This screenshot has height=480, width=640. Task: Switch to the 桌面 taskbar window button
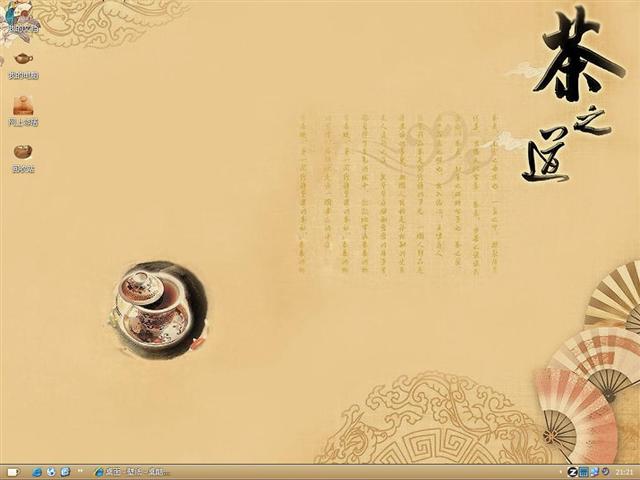[x=131, y=472]
